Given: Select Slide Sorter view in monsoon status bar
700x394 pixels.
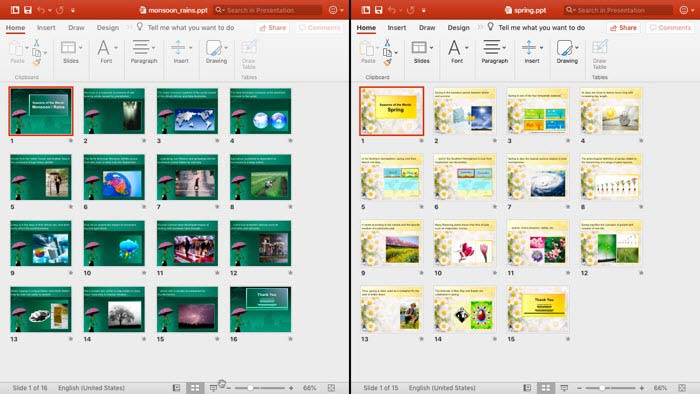Looking at the screenshot, I should (x=195, y=388).
